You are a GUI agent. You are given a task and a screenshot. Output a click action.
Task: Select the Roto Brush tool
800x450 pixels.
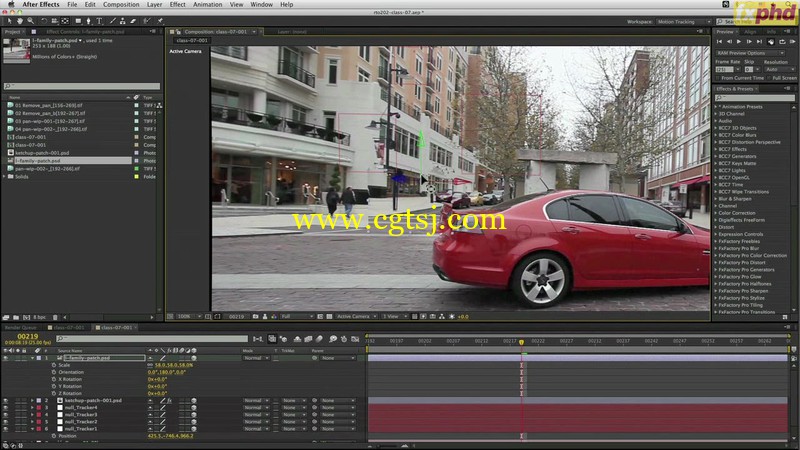pos(147,21)
